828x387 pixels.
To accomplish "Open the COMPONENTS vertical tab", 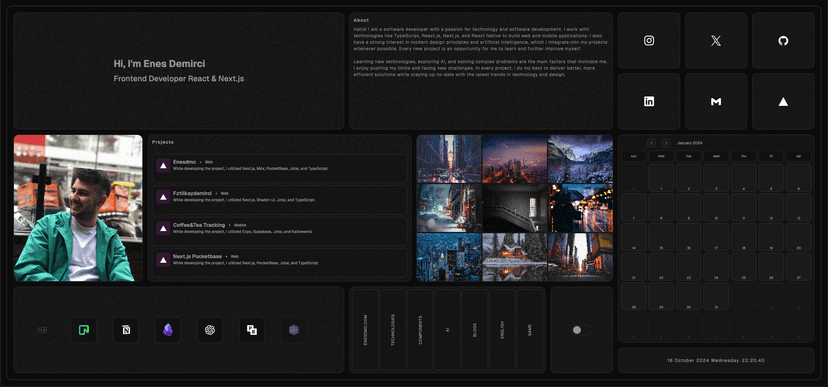I will pyautogui.click(x=420, y=330).
